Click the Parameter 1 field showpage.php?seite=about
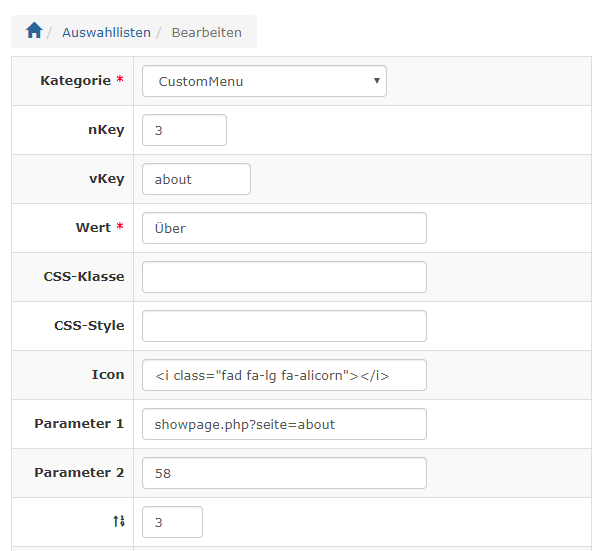The height and width of the screenshot is (551, 603). 284,424
